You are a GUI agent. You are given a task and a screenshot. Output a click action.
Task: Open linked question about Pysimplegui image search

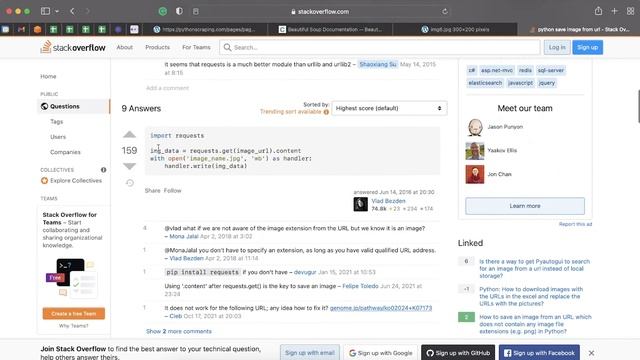(x=535, y=269)
